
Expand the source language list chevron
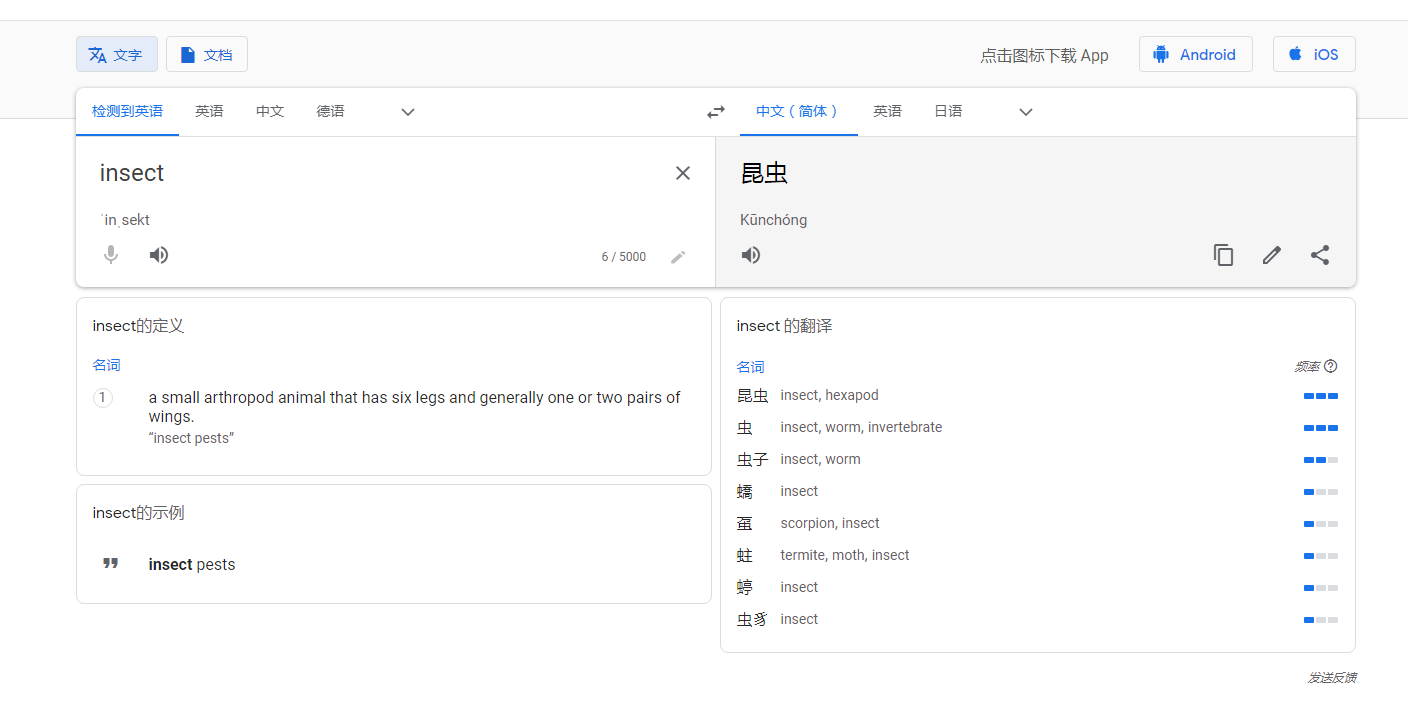(x=408, y=112)
